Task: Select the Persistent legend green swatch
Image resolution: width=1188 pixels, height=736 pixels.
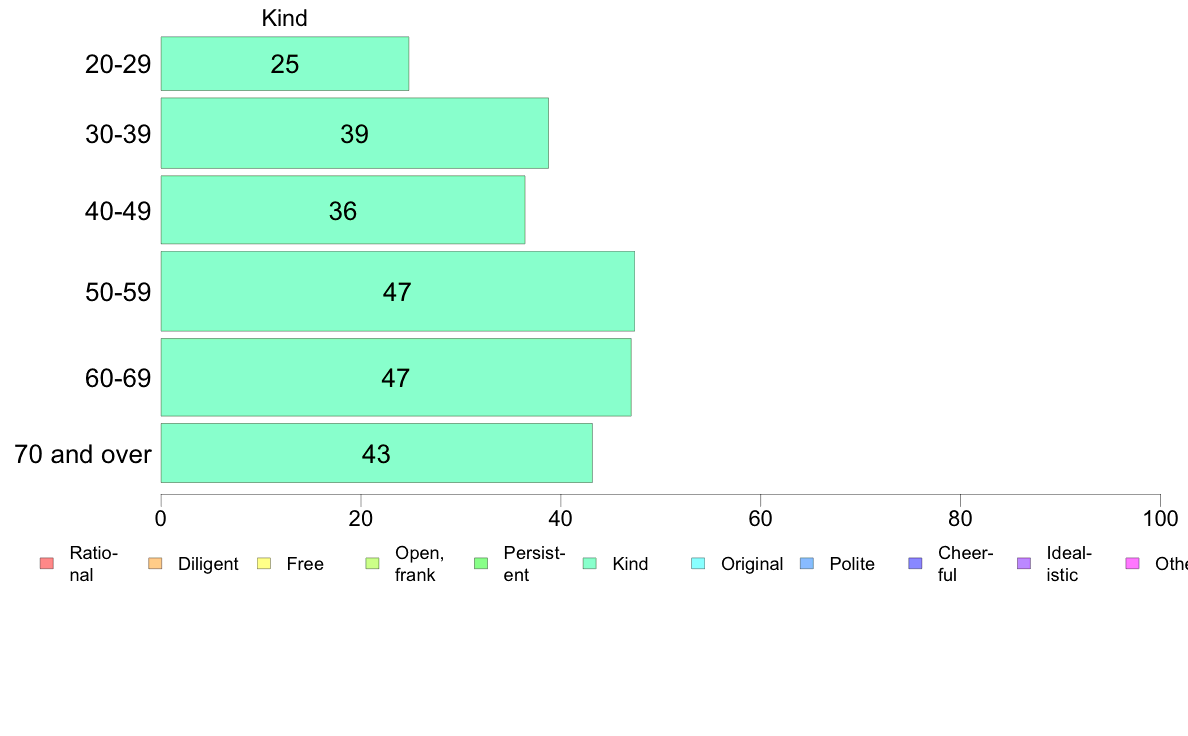Action: 481,563
